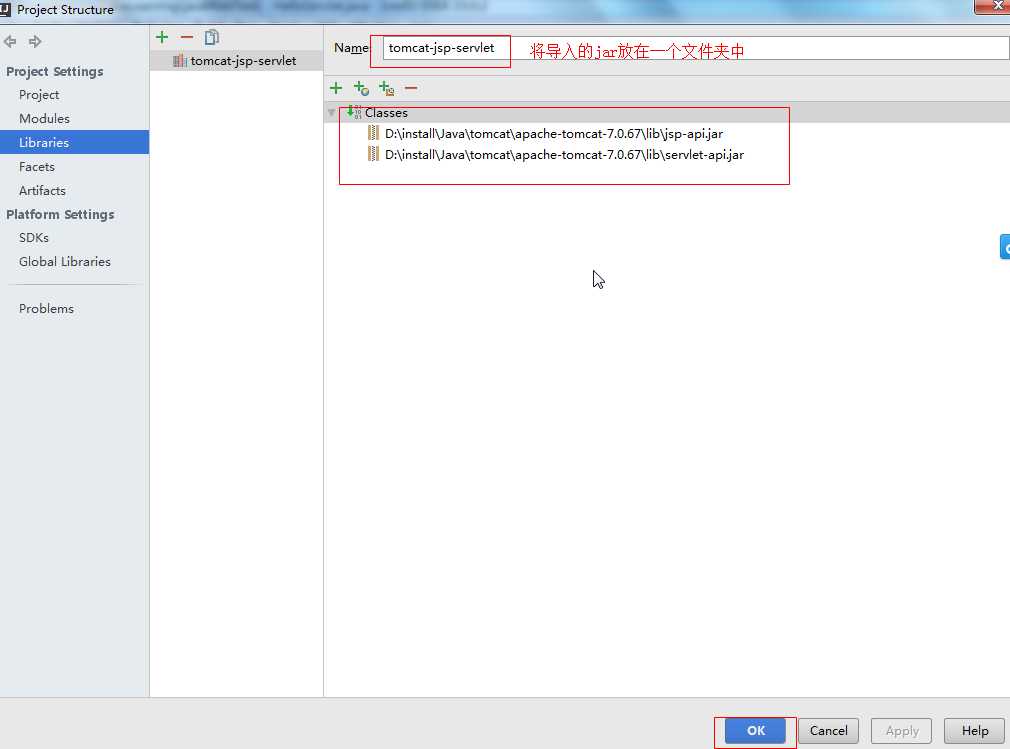1010x749 pixels.
Task: Open Global Libraries settings
Action: pyautogui.click(x=65, y=261)
